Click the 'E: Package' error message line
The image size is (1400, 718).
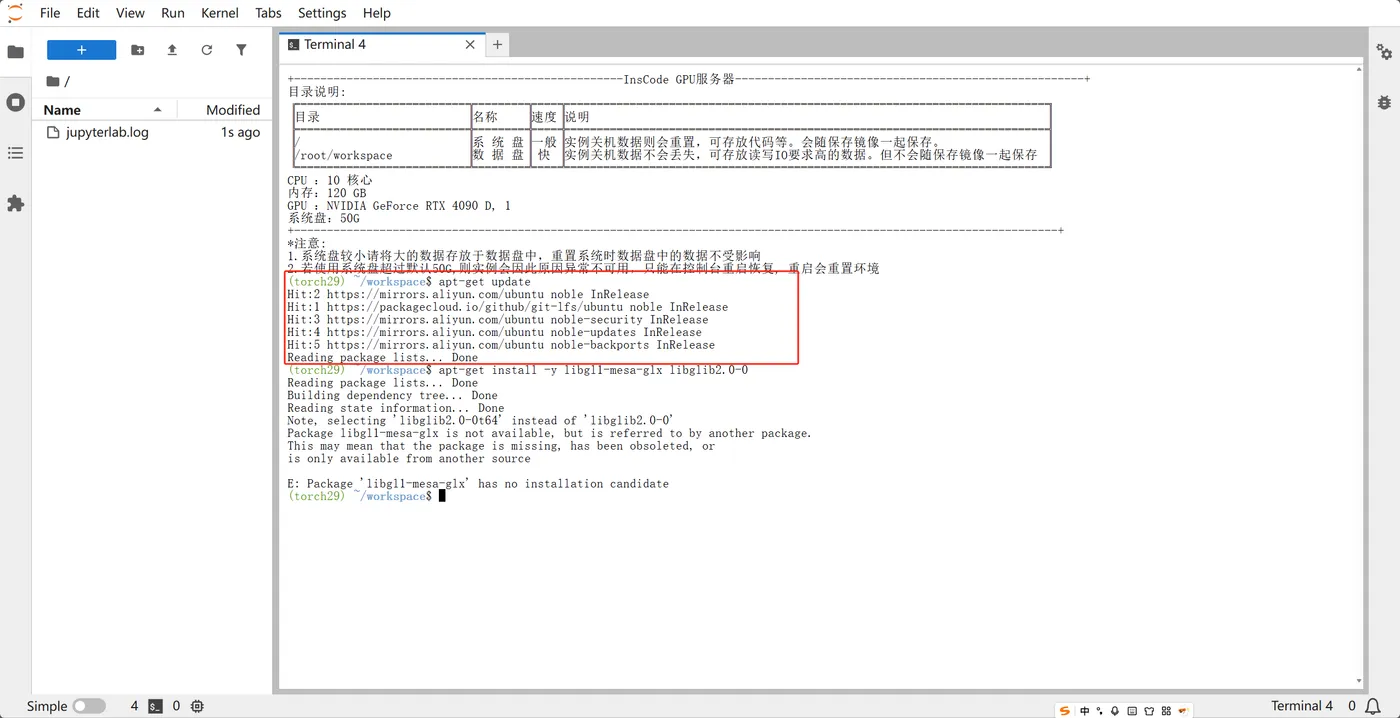point(478,483)
